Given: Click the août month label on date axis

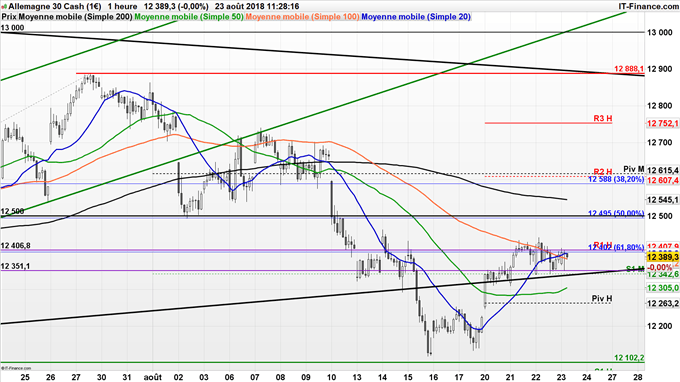Looking at the screenshot, I should pos(153,377).
